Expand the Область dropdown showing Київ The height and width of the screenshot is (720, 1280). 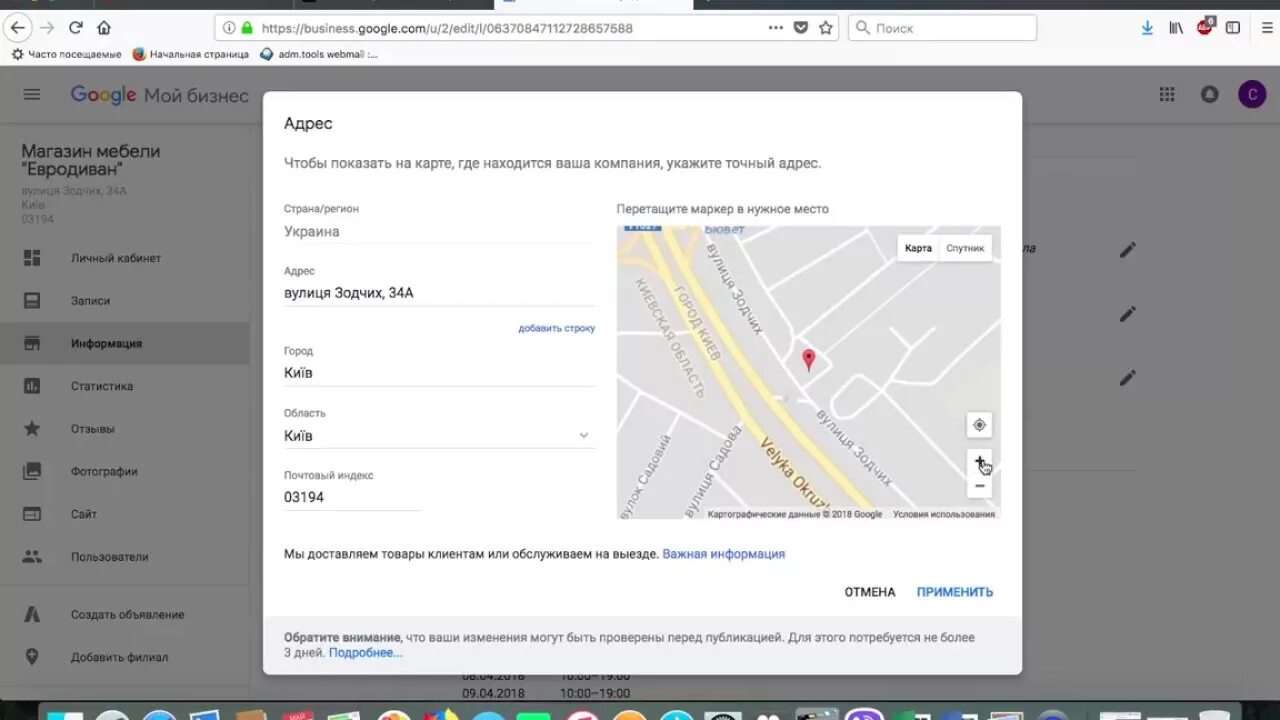[439, 436]
